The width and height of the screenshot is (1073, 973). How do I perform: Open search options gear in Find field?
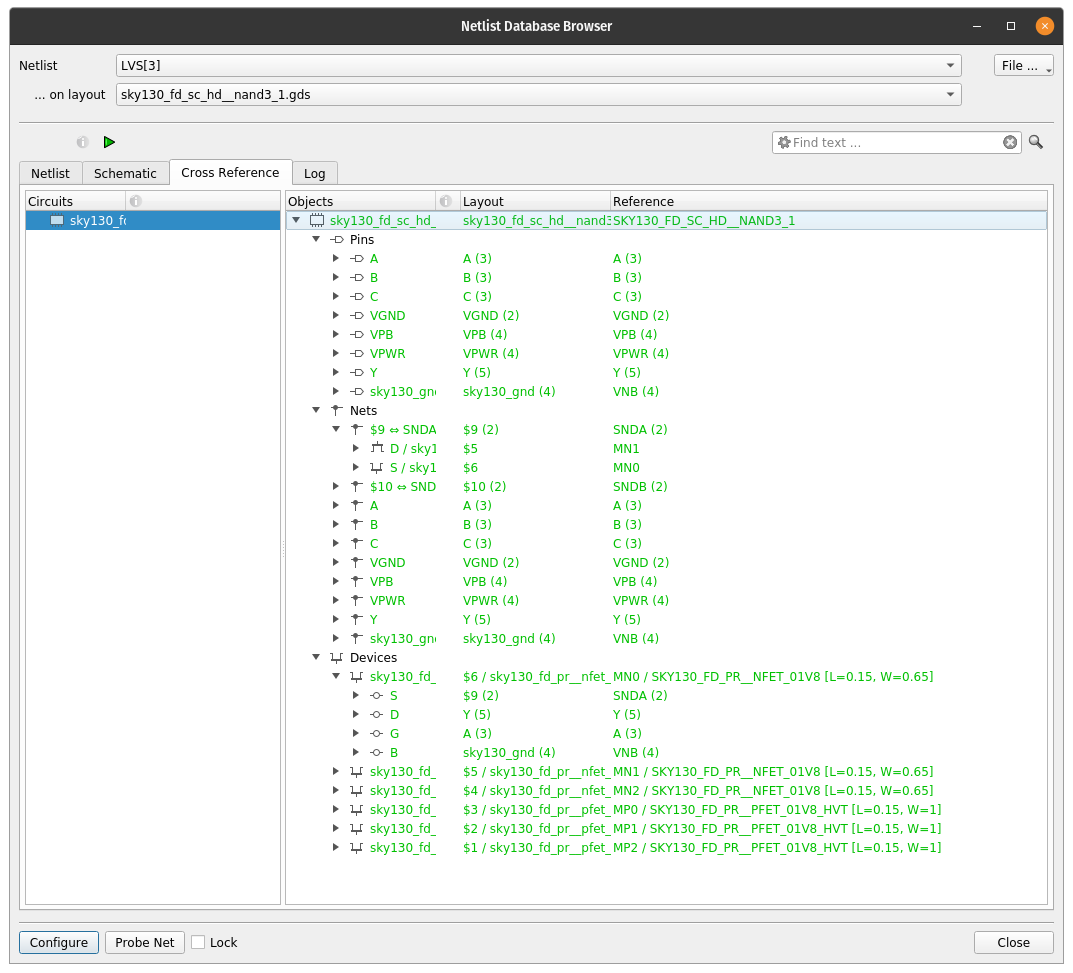(x=784, y=142)
